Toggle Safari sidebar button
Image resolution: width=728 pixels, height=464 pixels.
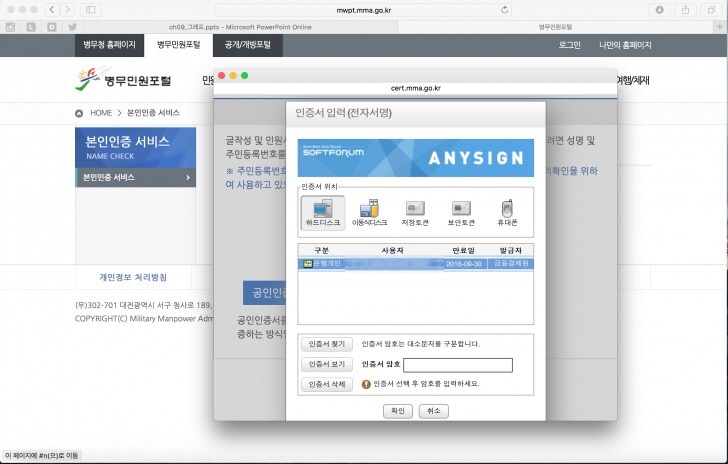[x=90, y=9]
